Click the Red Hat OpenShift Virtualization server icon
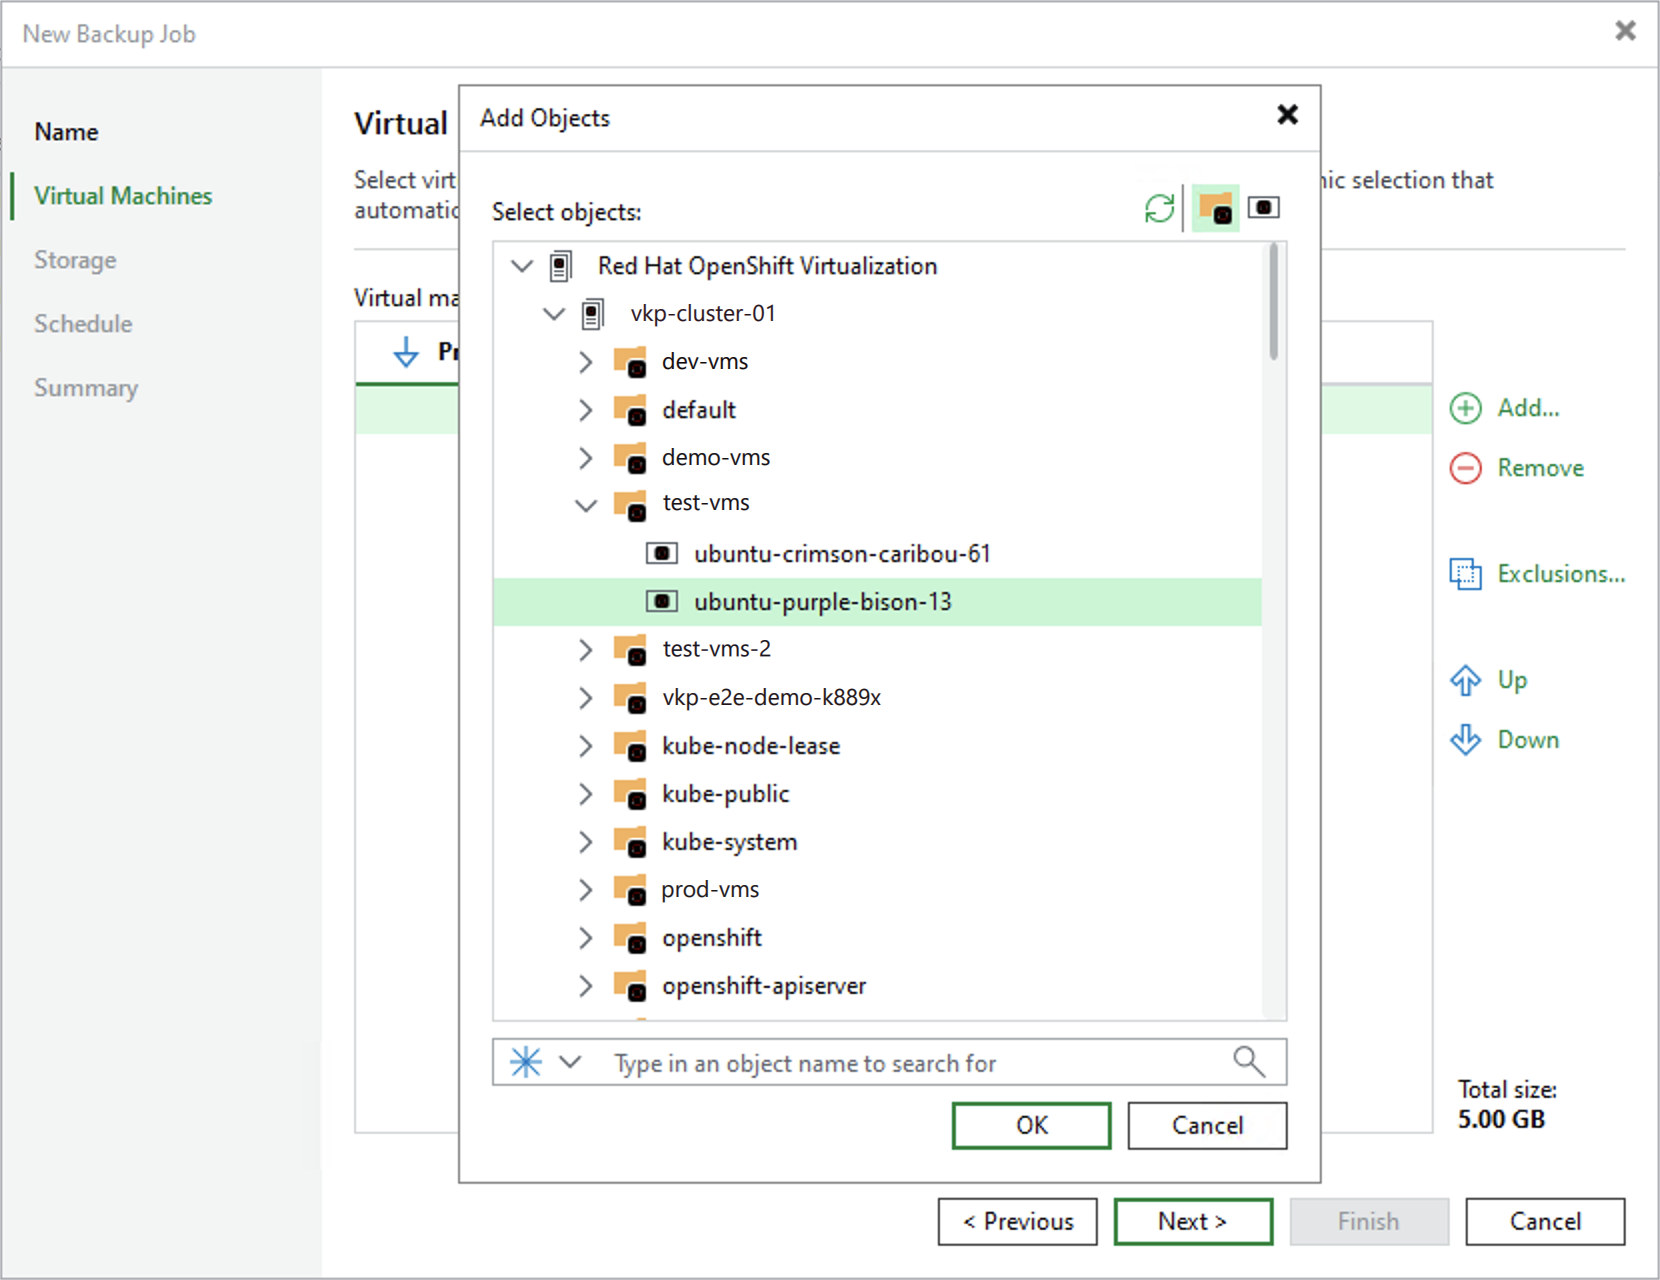 (x=561, y=266)
